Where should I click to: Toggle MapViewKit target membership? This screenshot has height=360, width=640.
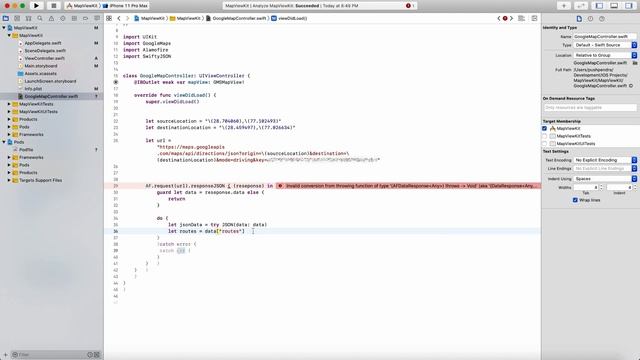544,128
